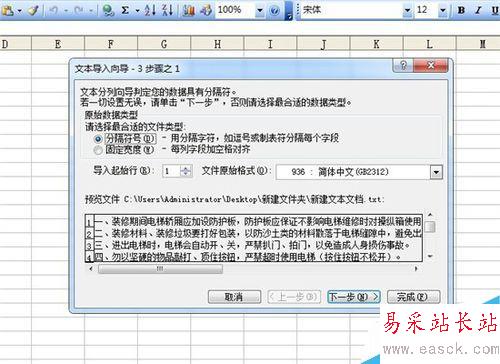The image size is (500, 364).
Task: Click preview horizontal scroll left arrow
Action: coord(91,268)
